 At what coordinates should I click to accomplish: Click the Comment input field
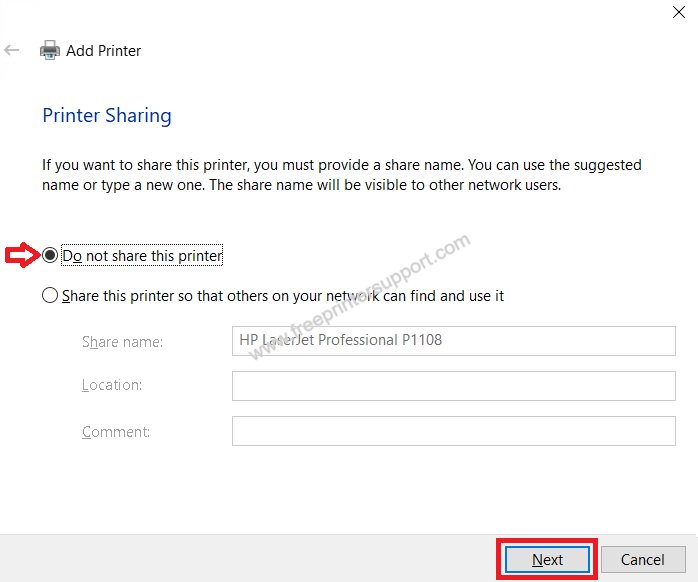pyautogui.click(x=453, y=431)
